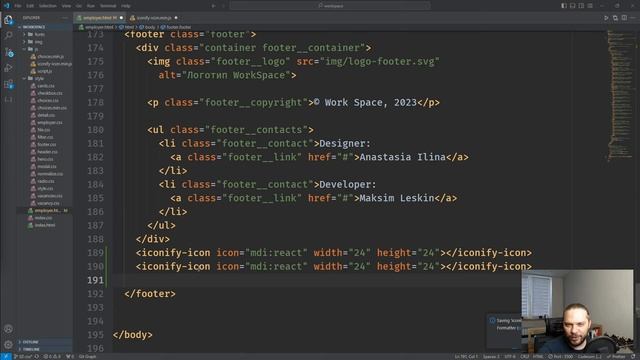Open the Extensions view
640x360 pixels.
(8, 84)
